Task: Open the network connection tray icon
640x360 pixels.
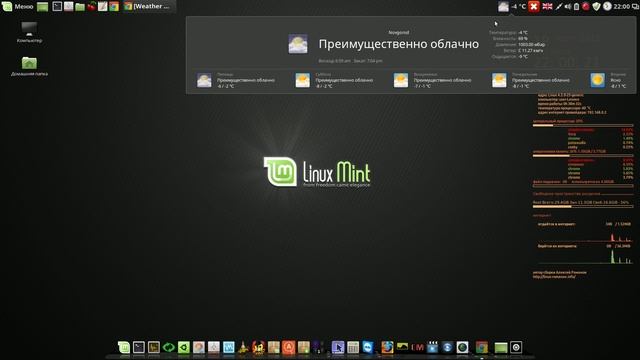Action: click(x=559, y=7)
